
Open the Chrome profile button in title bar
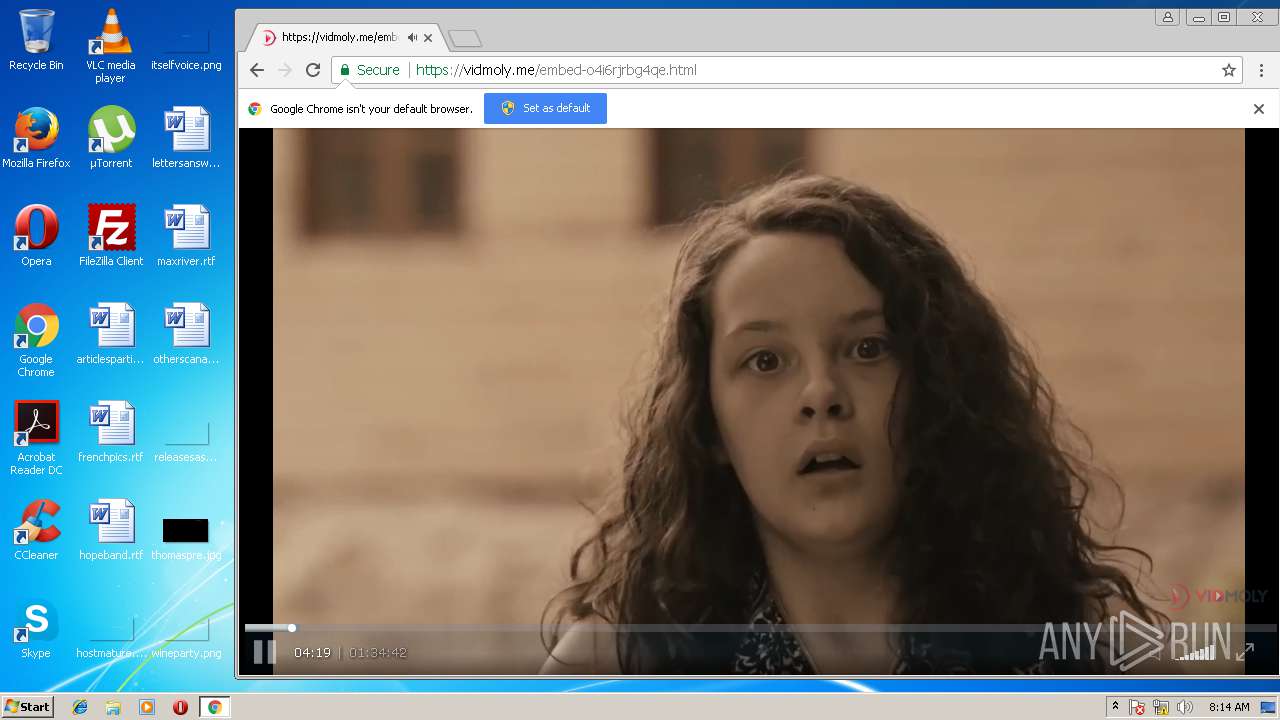[1167, 17]
